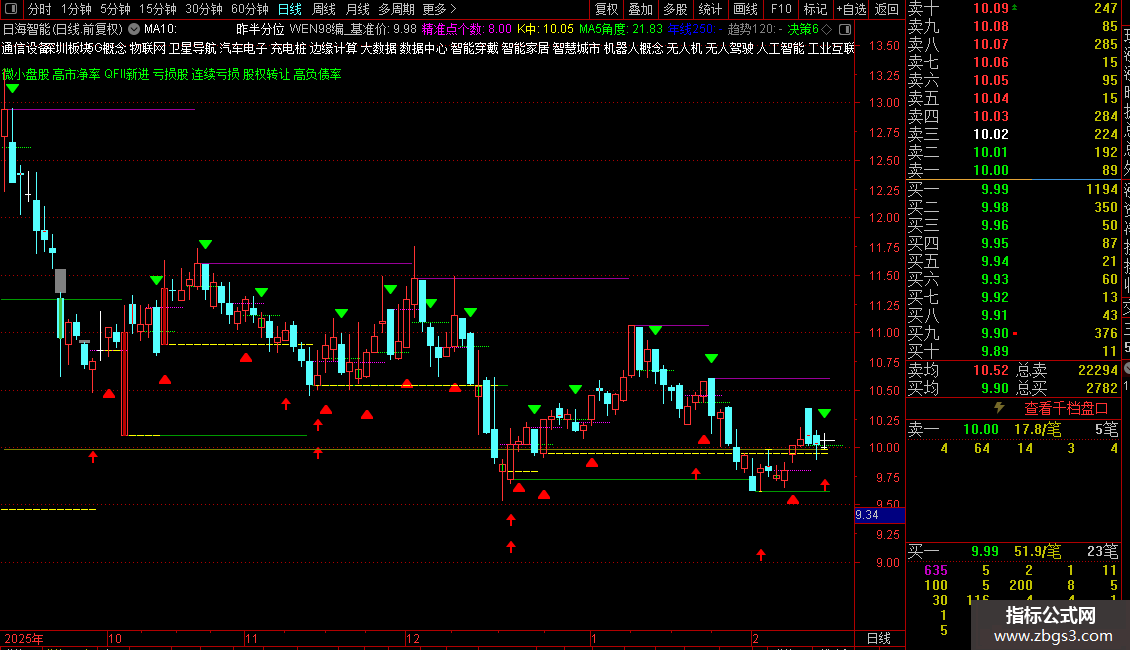Click the blue 9.34 price axis label
Image resolution: width=1130 pixels, height=650 pixels.
[x=879, y=515]
